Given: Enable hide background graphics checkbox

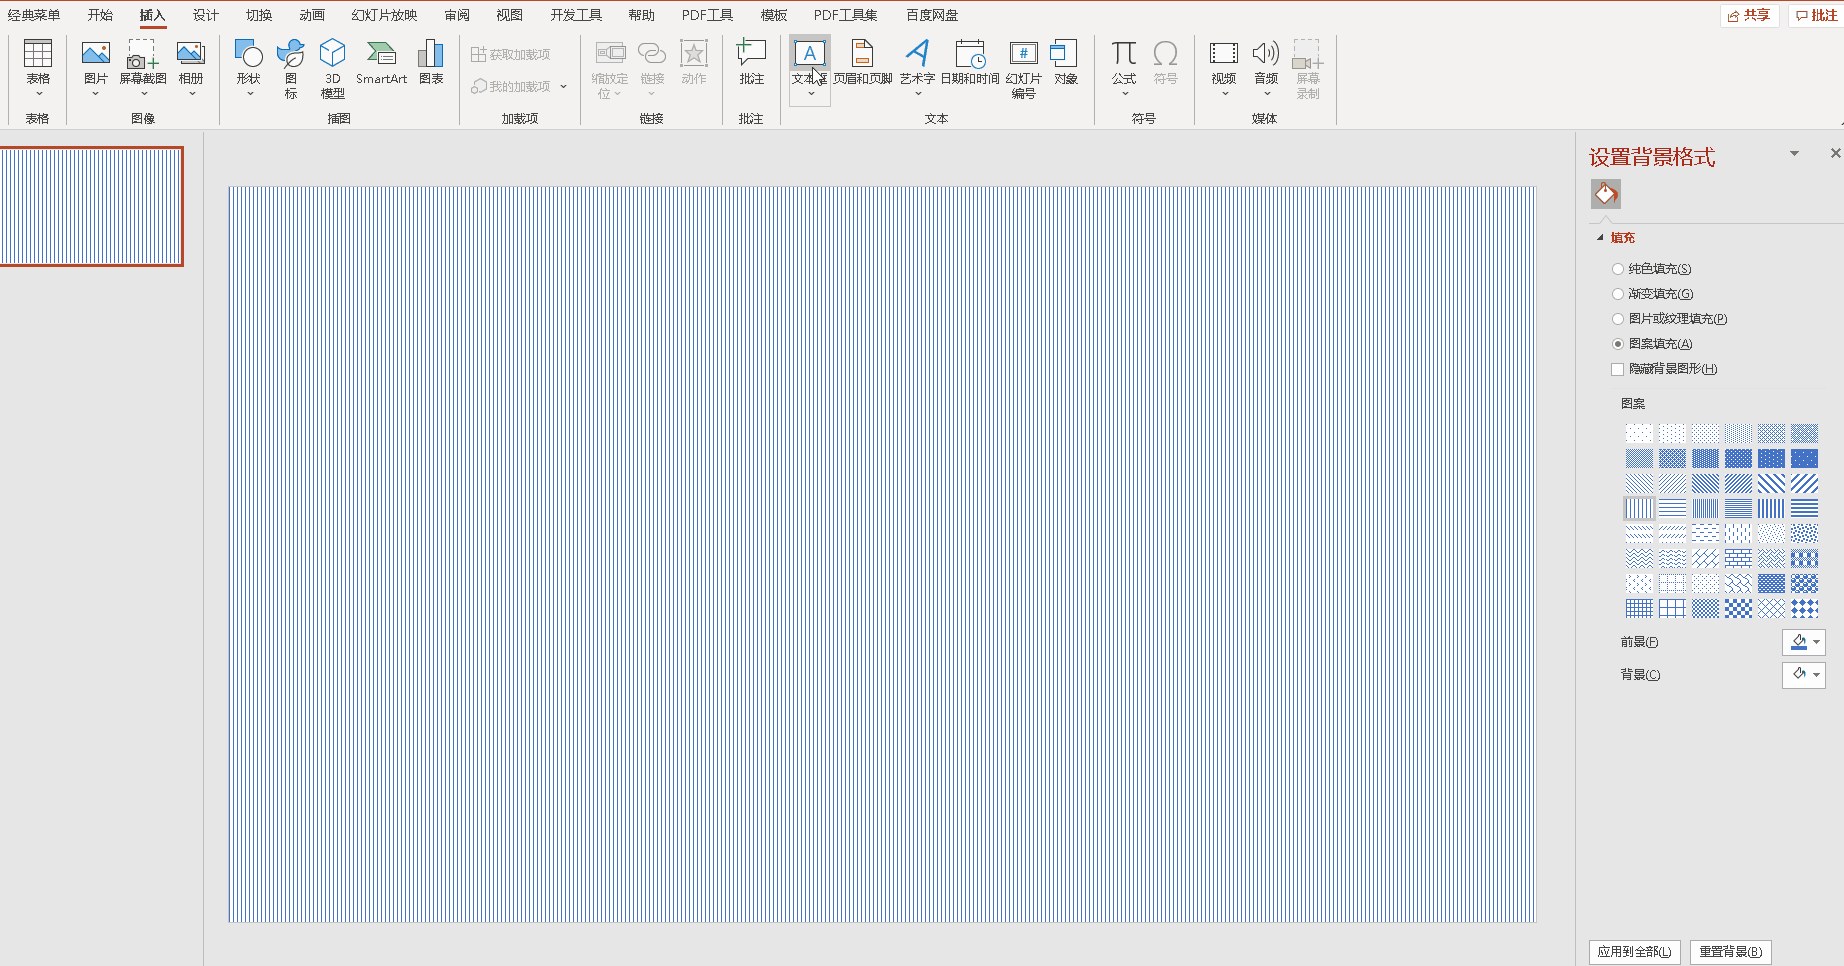Looking at the screenshot, I should 1618,369.
